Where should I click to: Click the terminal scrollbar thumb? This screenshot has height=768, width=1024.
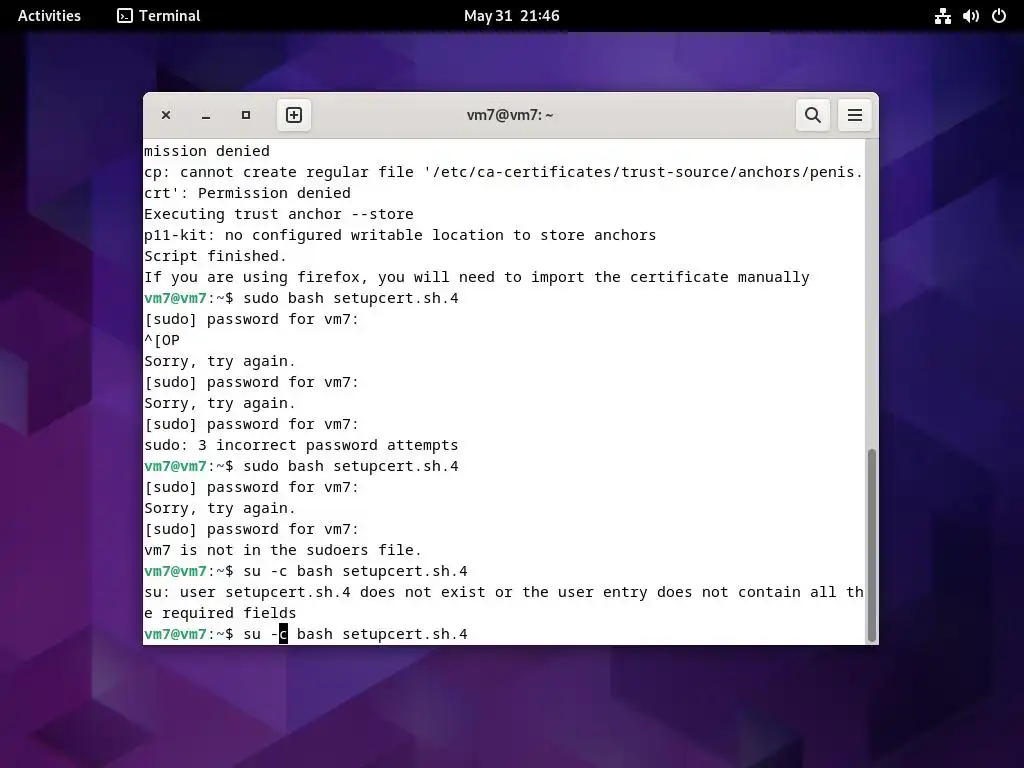pyautogui.click(x=871, y=545)
